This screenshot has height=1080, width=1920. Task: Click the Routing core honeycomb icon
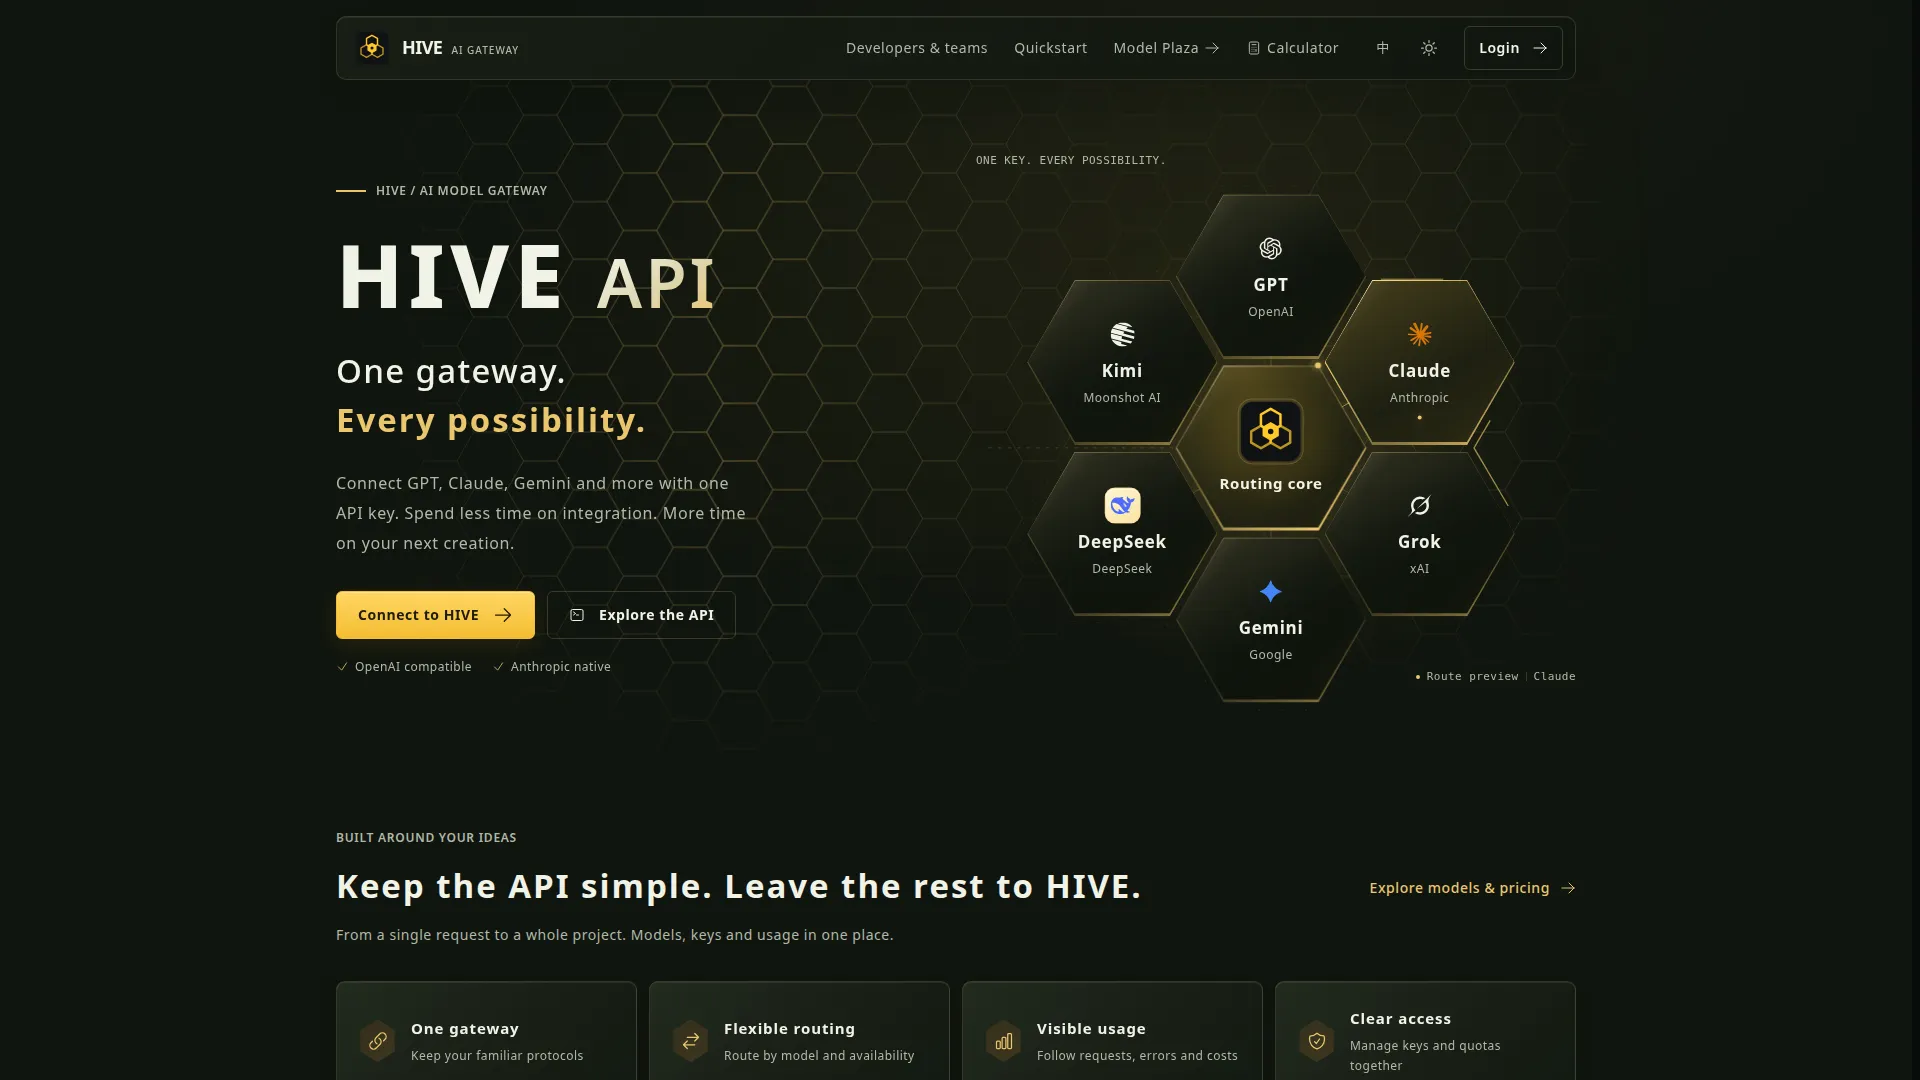pyautogui.click(x=1270, y=431)
